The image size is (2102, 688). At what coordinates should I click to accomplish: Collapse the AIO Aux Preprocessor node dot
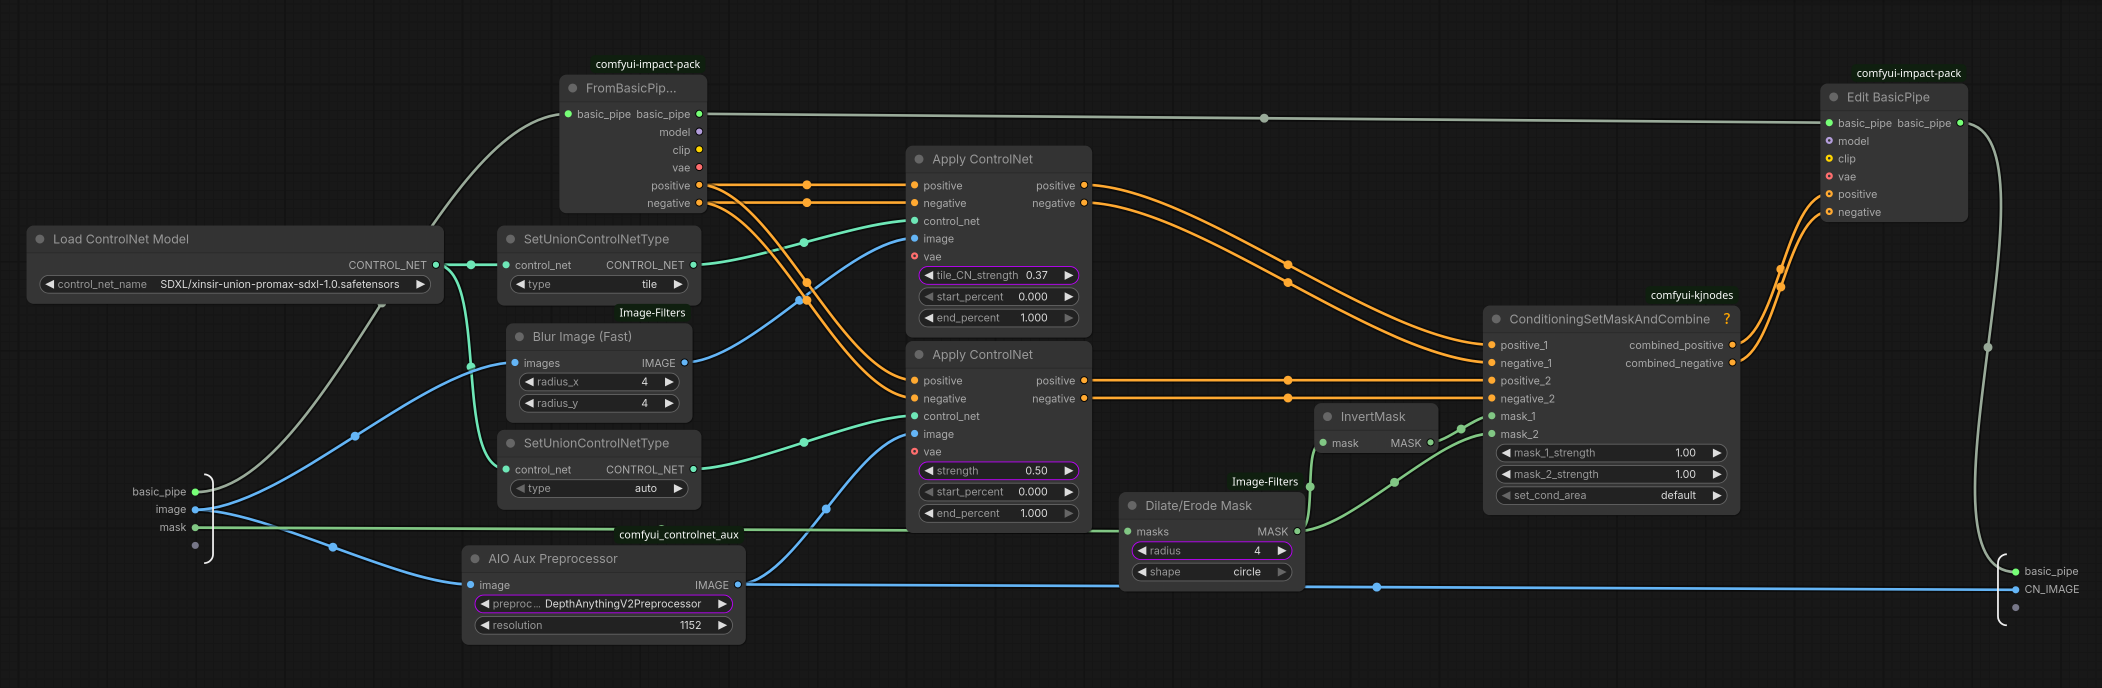click(x=475, y=559)
